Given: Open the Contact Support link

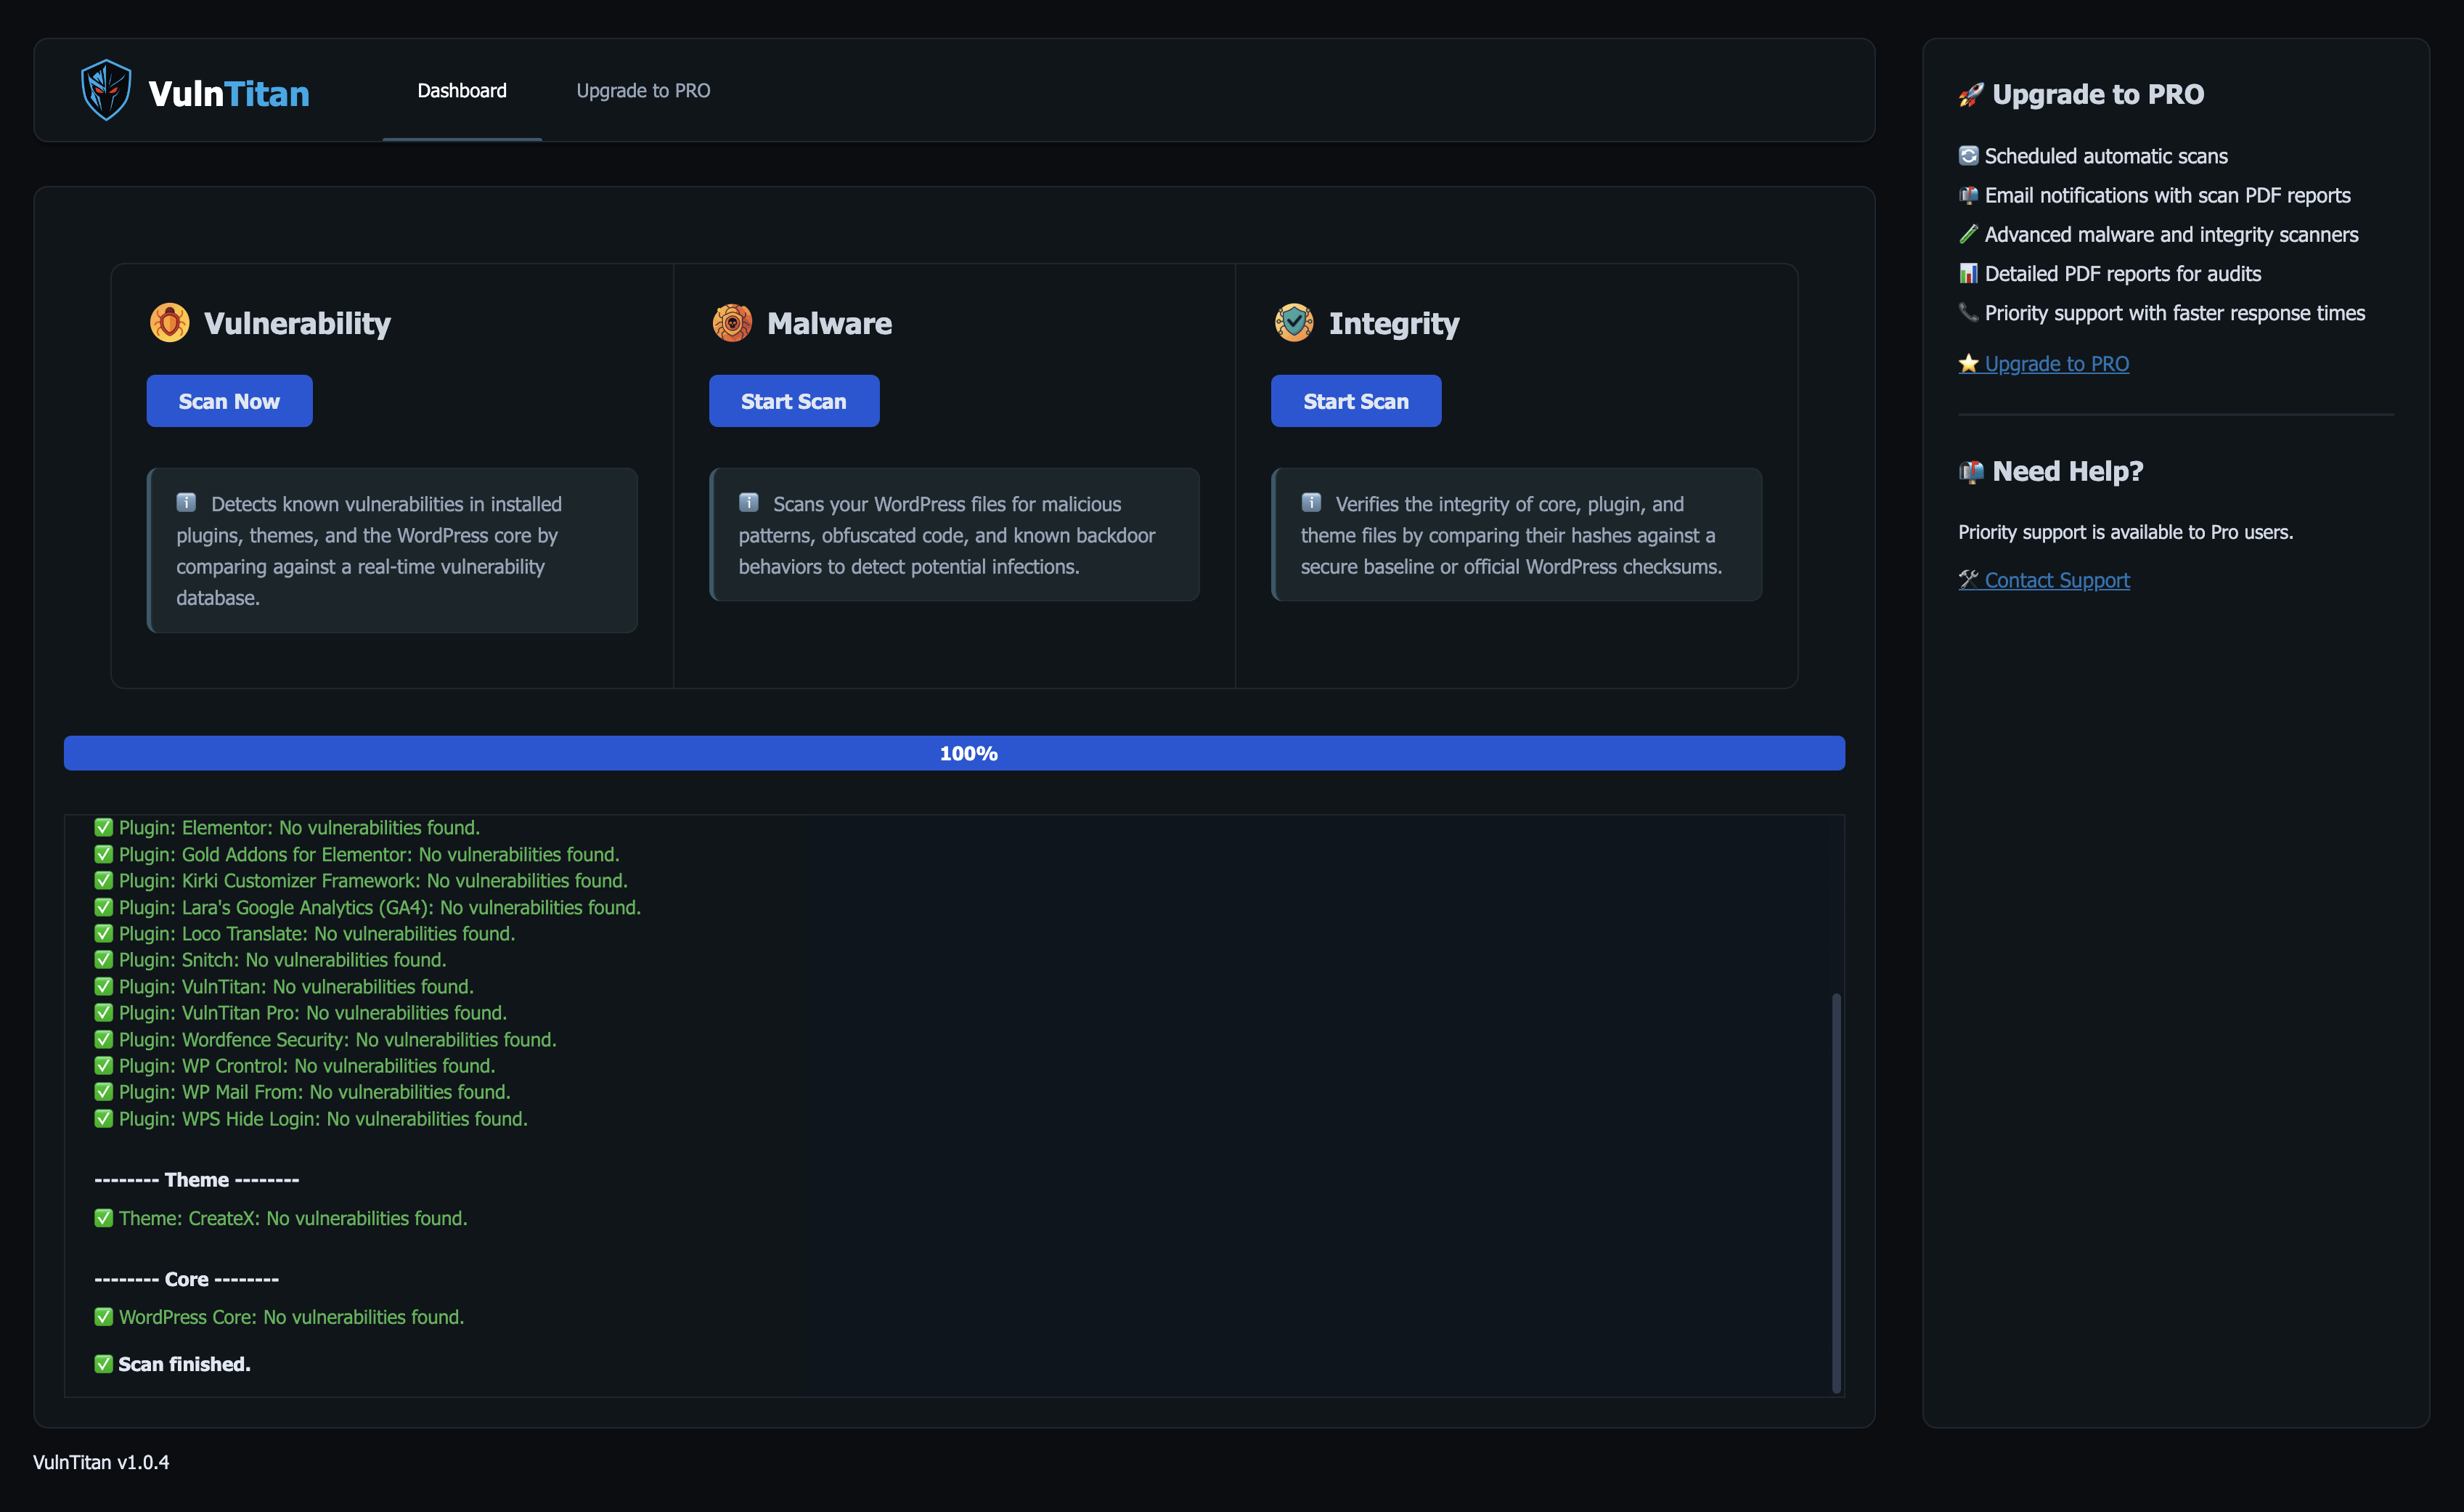Looking at the screenshot, I should 2044,580.
